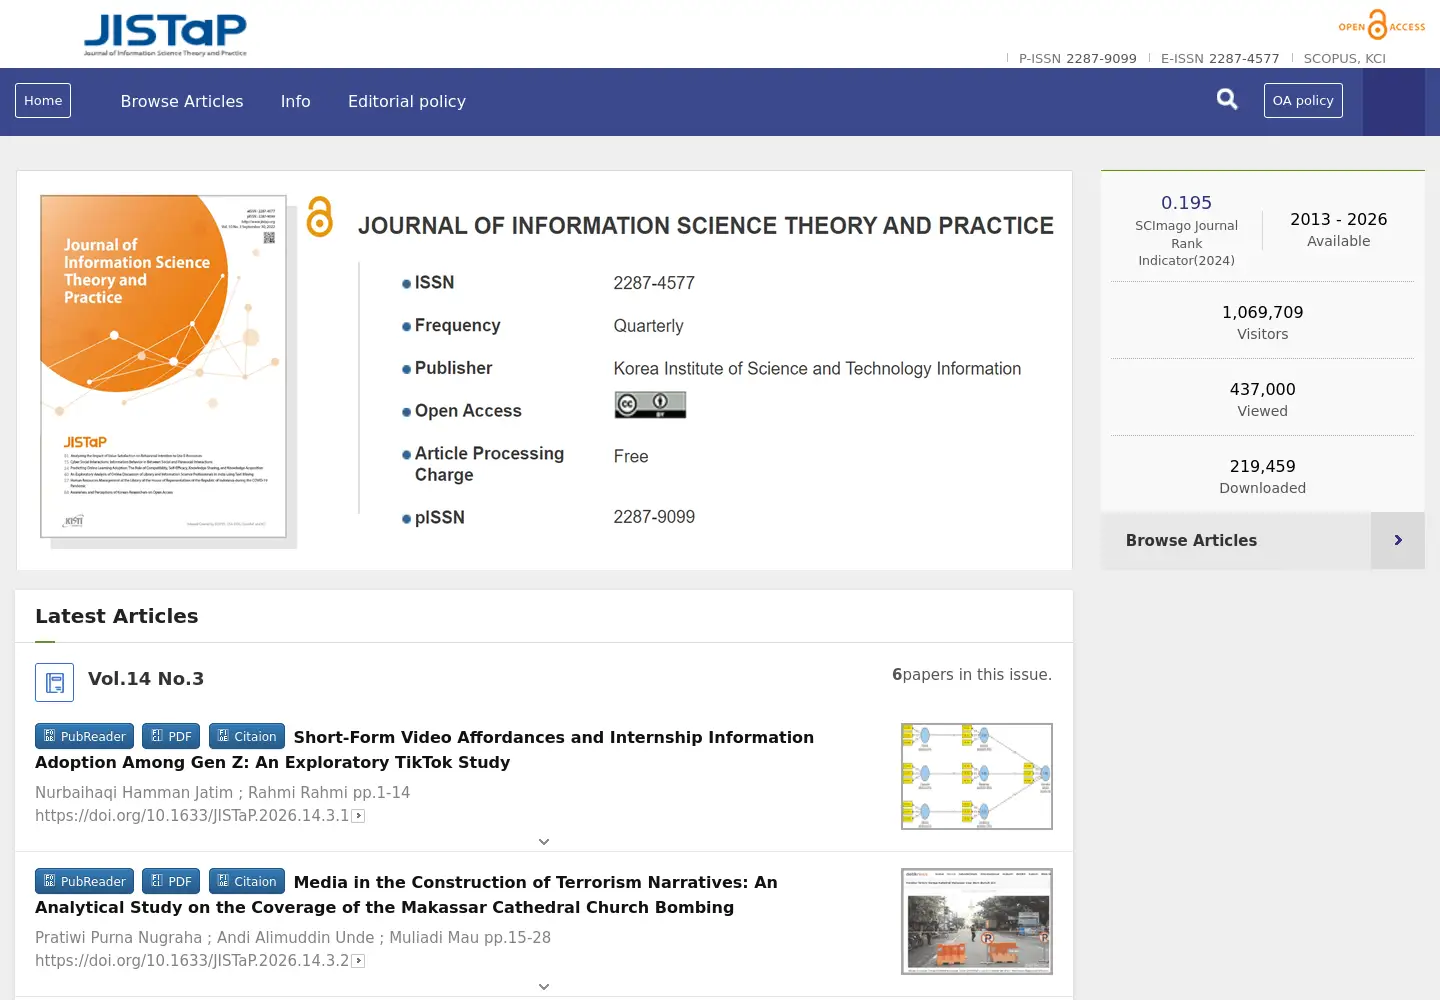Click the OA policy button
This screenshot has width=1440, height=1000.
pos(1303,100)
